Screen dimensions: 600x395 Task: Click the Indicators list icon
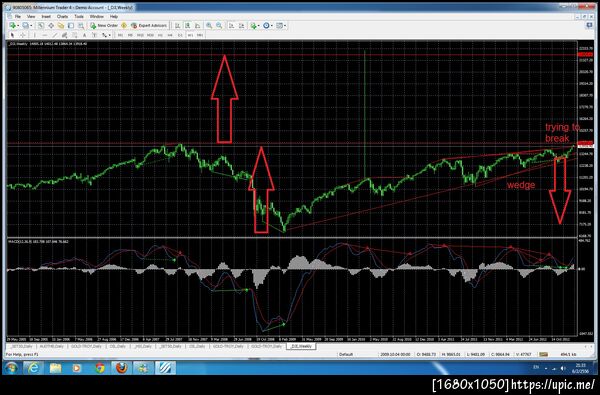pos(253,26)
